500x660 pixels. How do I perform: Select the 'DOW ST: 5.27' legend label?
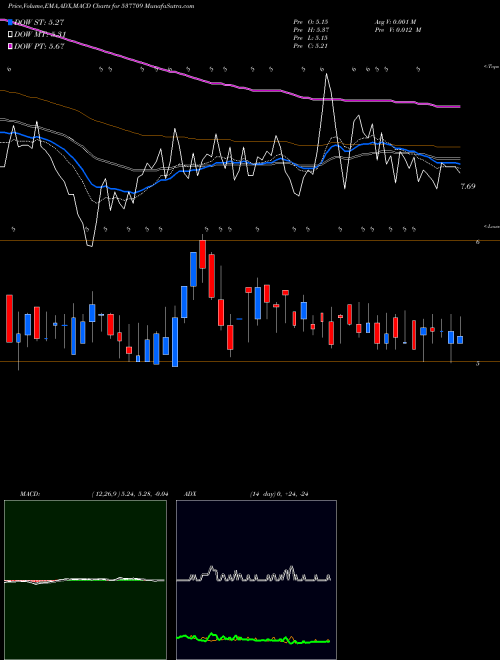click(x=39, y=22)
